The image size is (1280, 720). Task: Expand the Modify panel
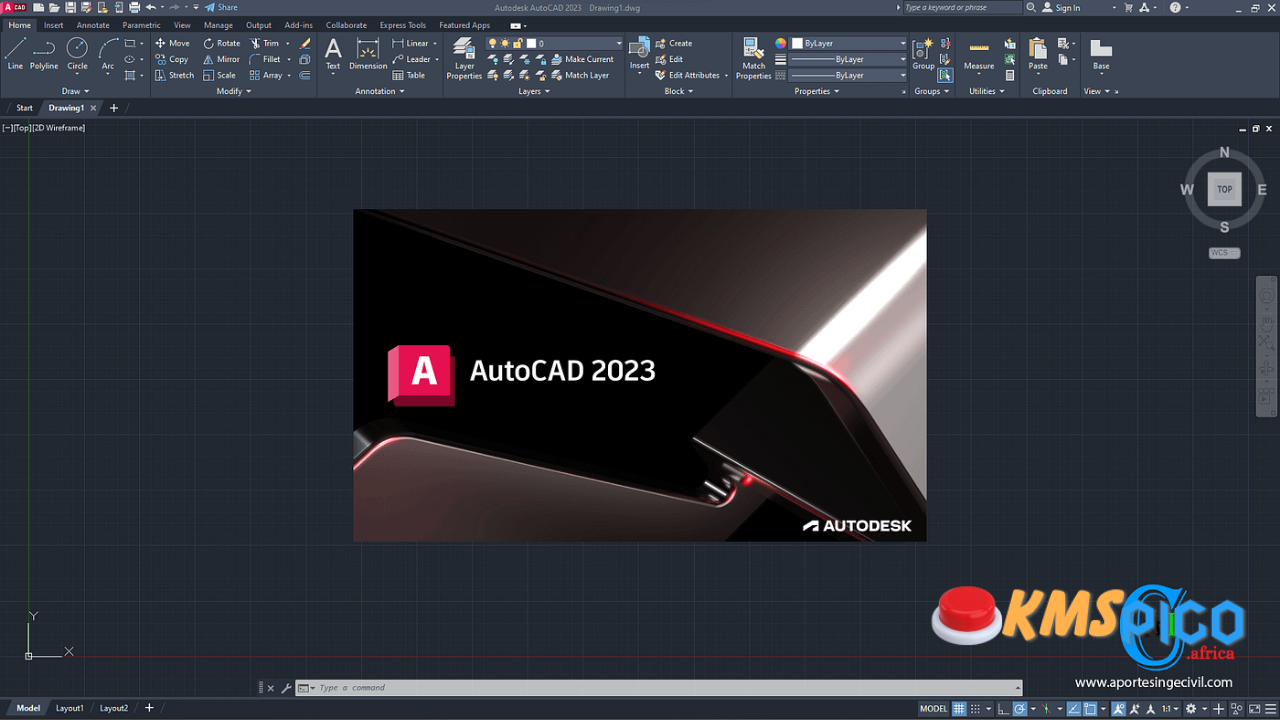pos(234,91)
